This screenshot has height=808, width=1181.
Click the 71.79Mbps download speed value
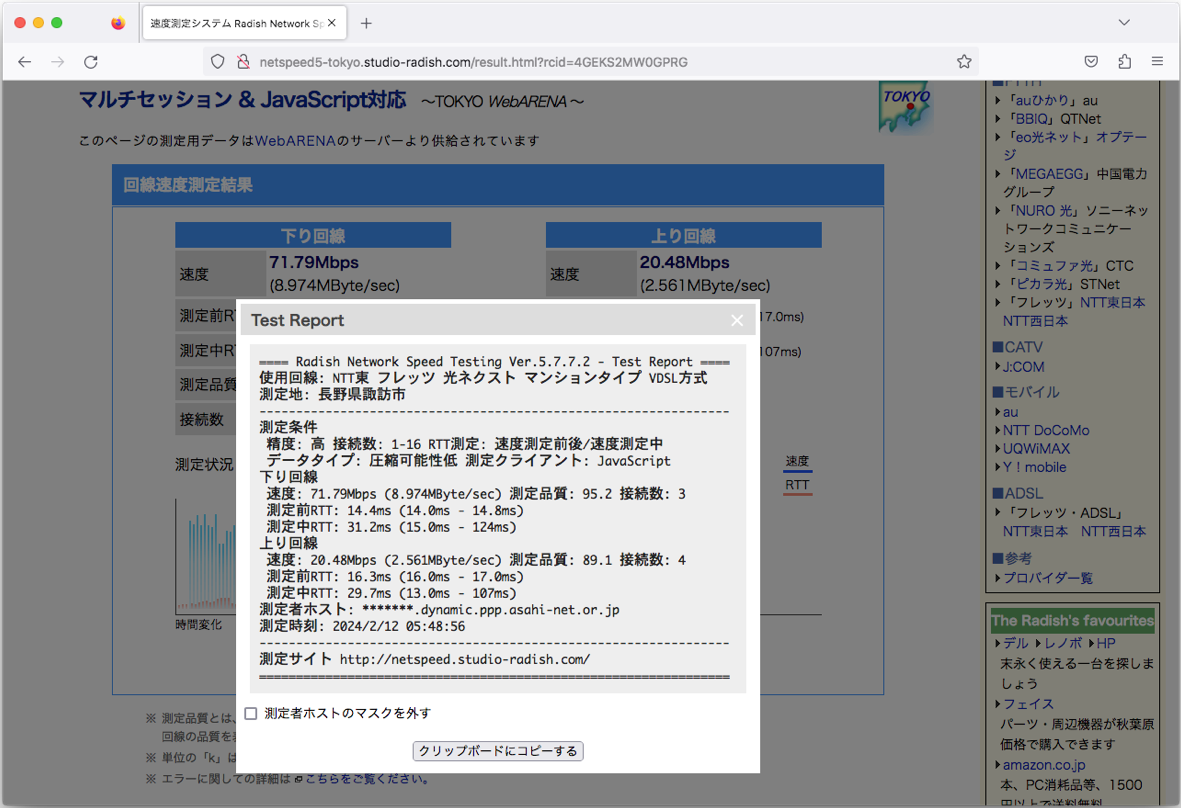[314, 263]
